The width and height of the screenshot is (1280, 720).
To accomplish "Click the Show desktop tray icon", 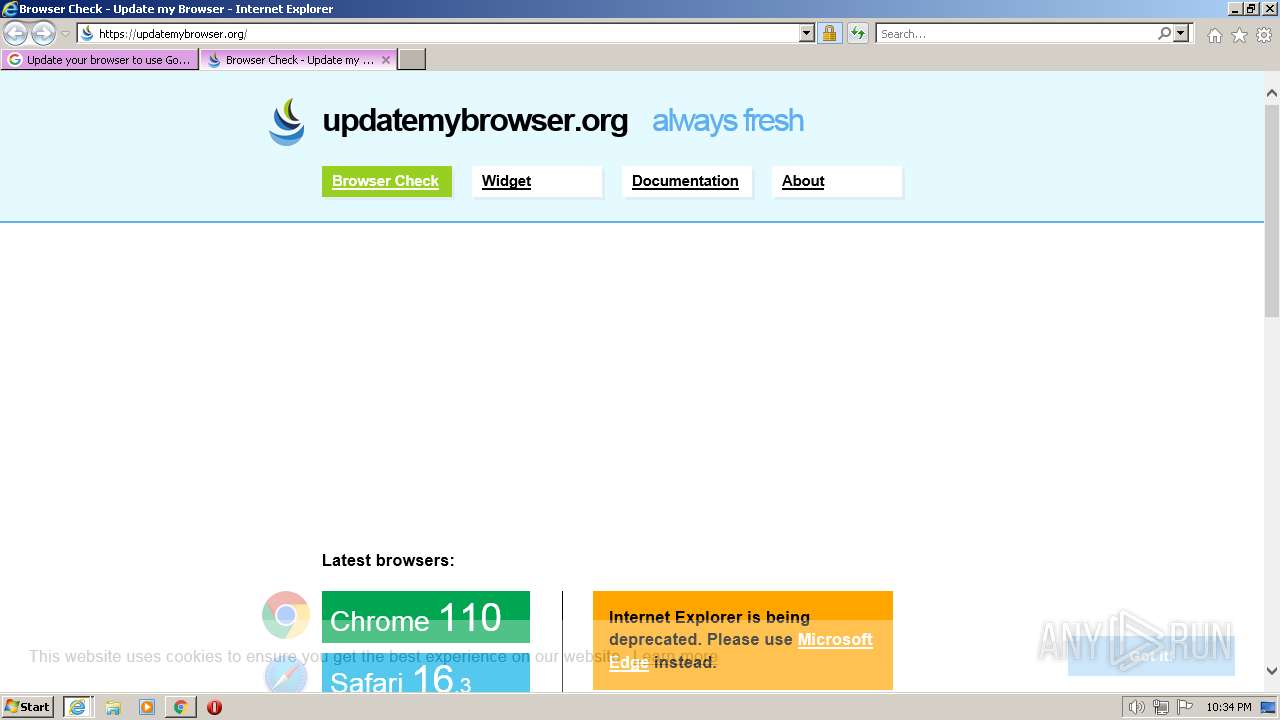I will [x=1269, y=707].
